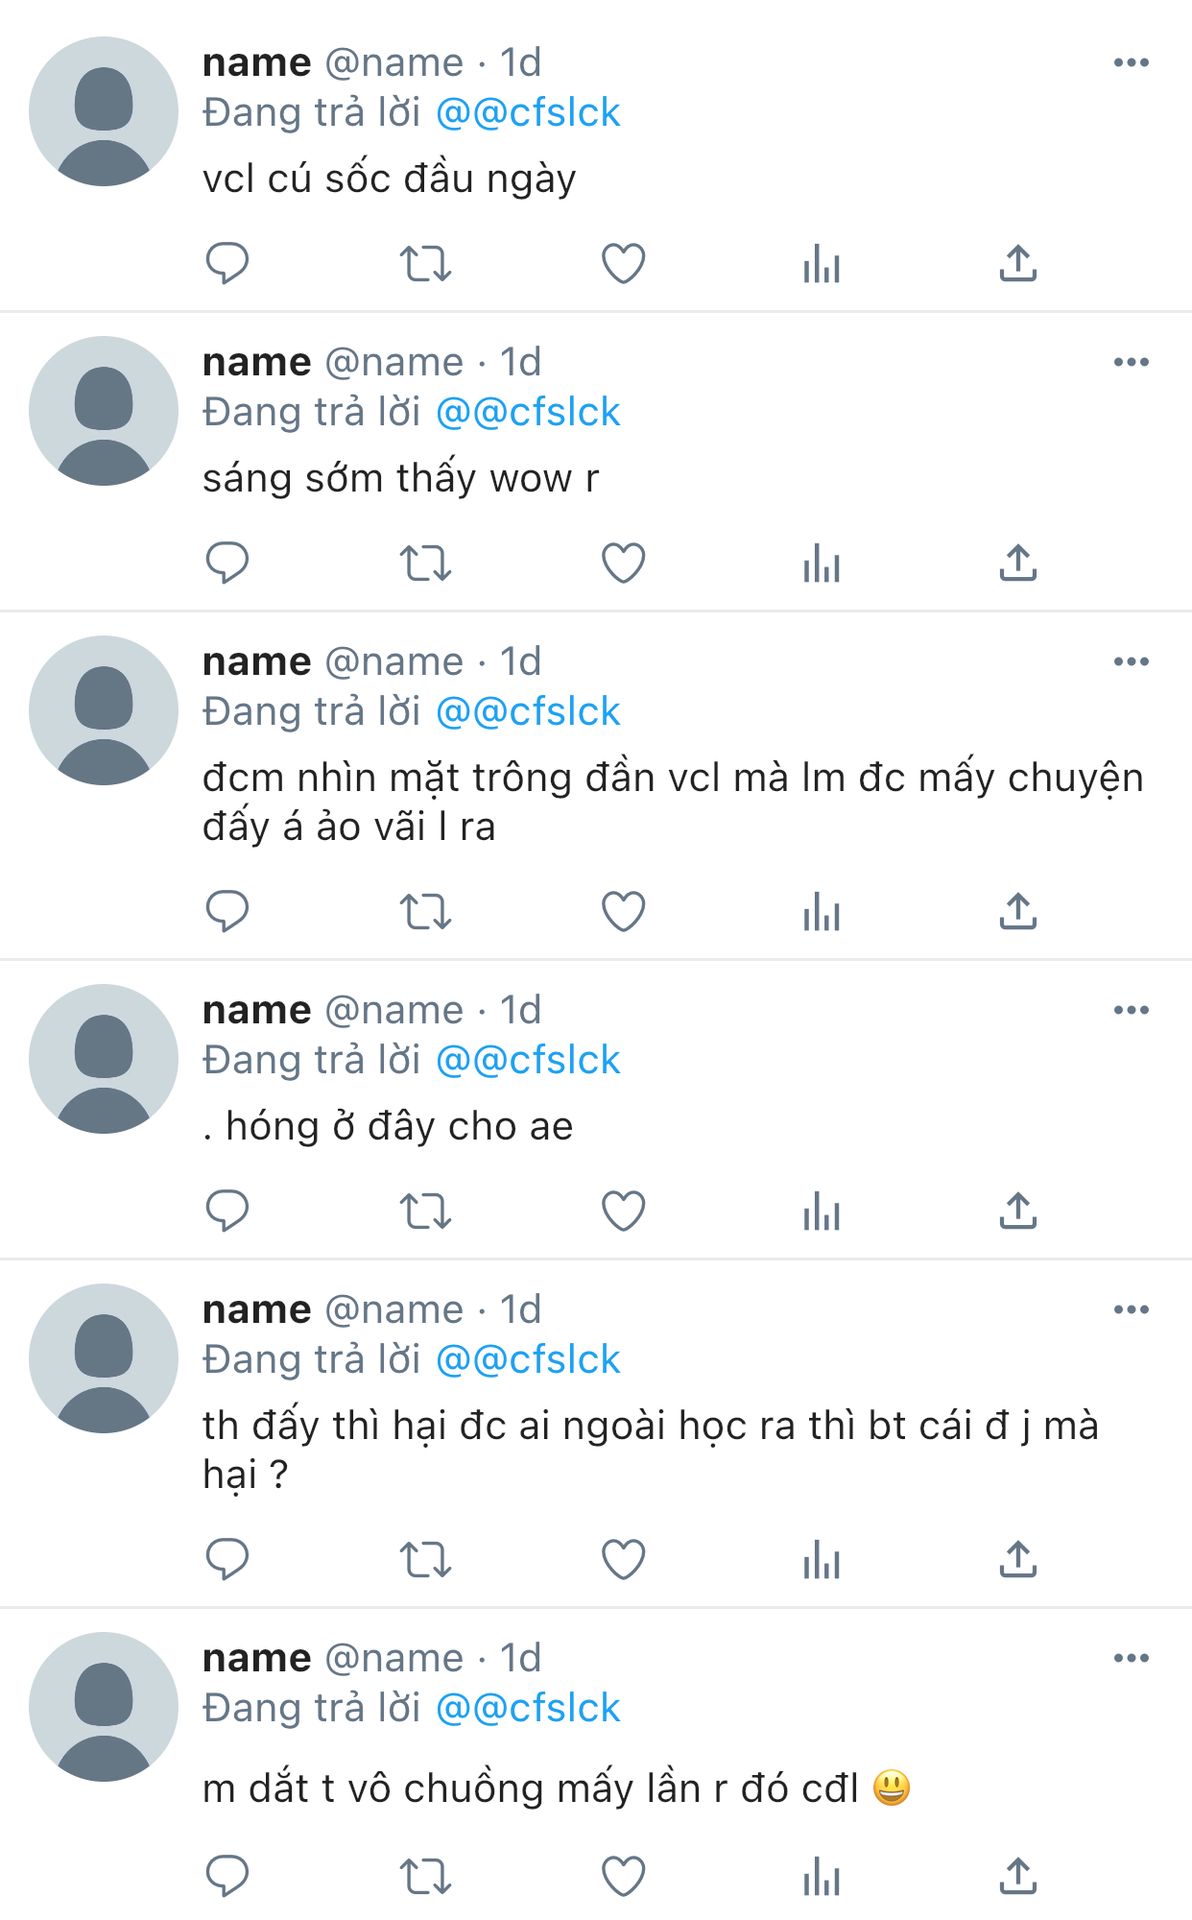This screenshot has width=1192, height=1920.
Task: Open @@cfslck mention in first tweet
Action: pos(528,113)
